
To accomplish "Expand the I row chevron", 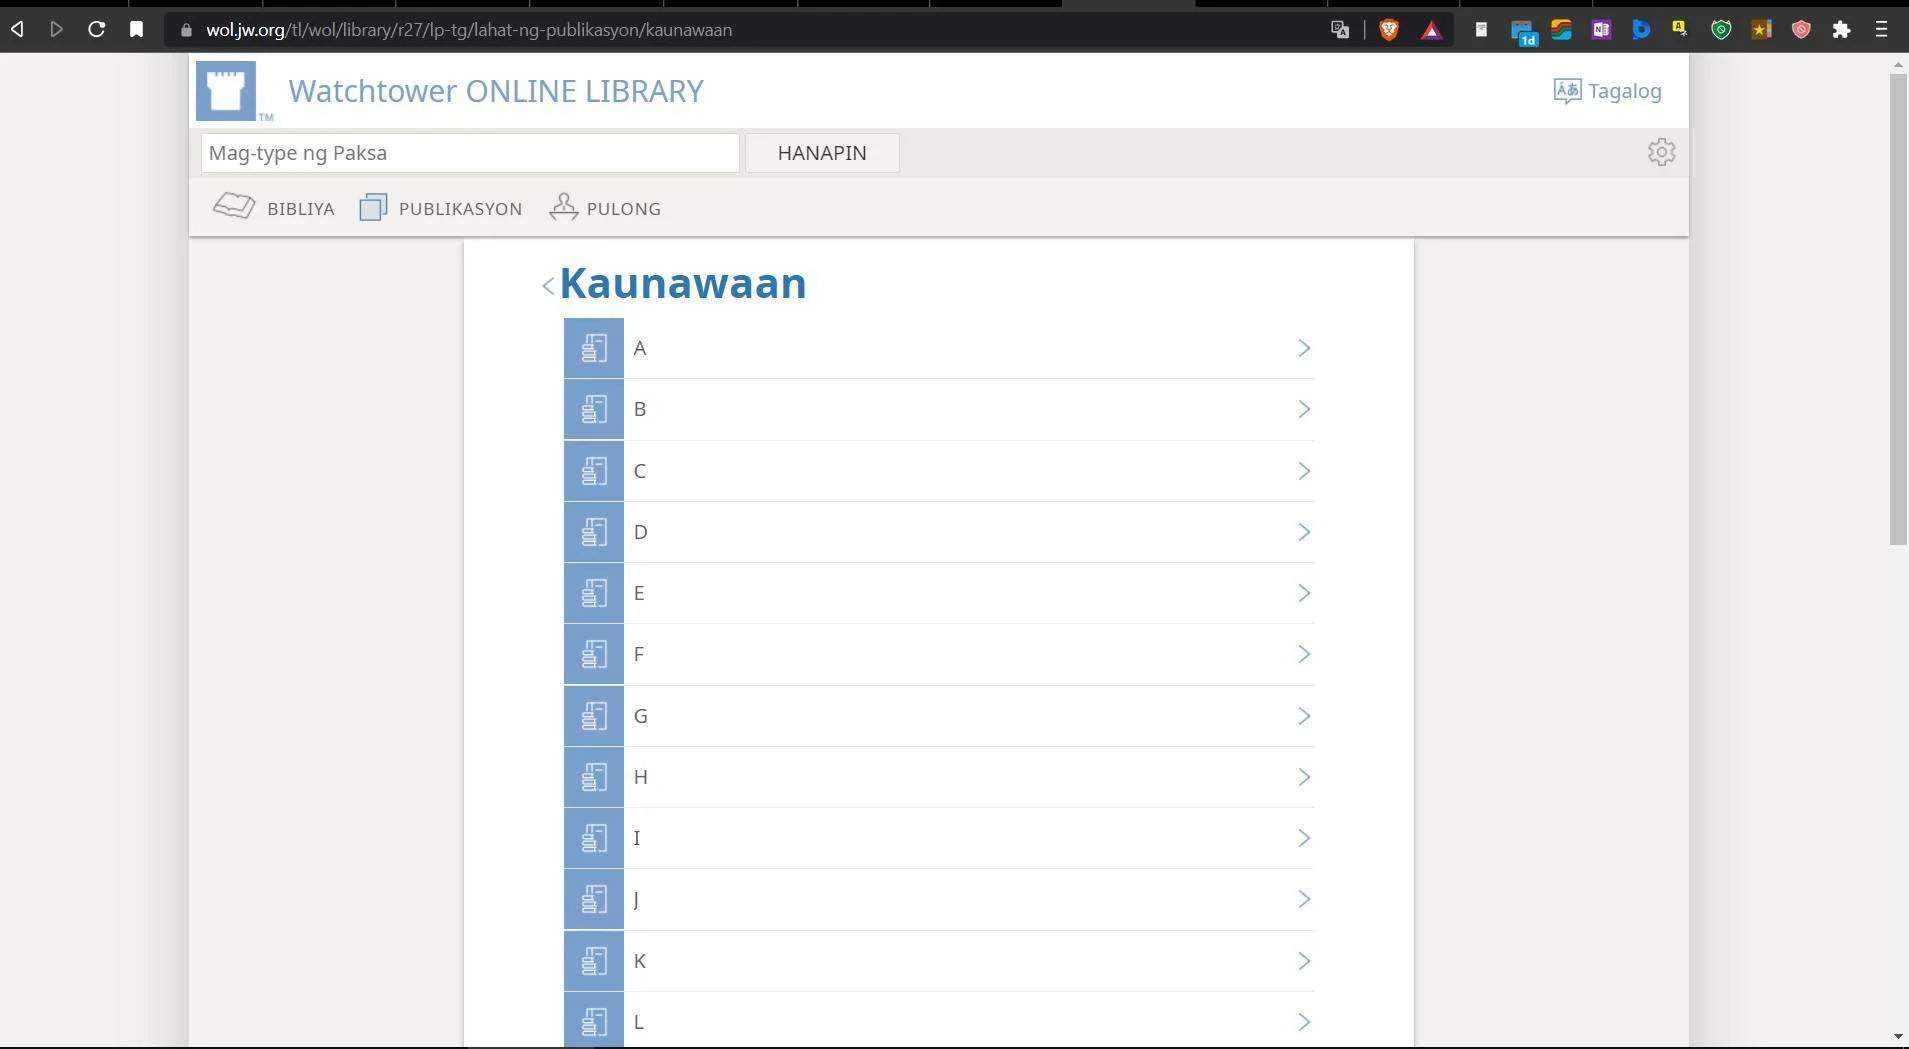I will click(1304, 838).
